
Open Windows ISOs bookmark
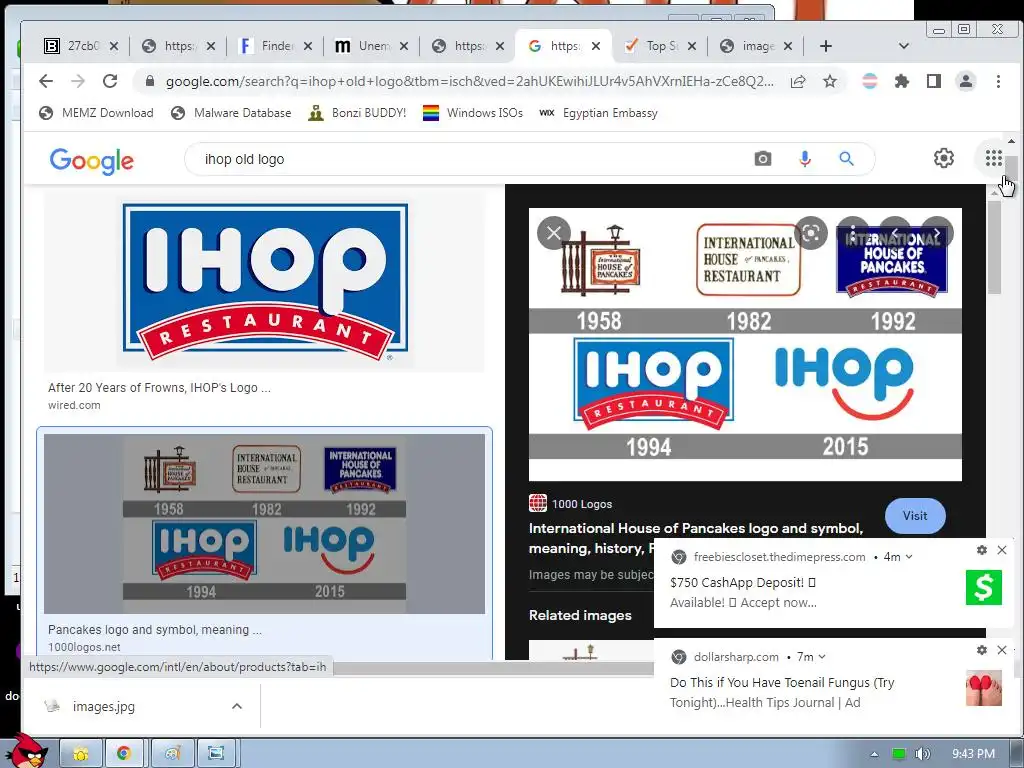[x=473, y=113]
